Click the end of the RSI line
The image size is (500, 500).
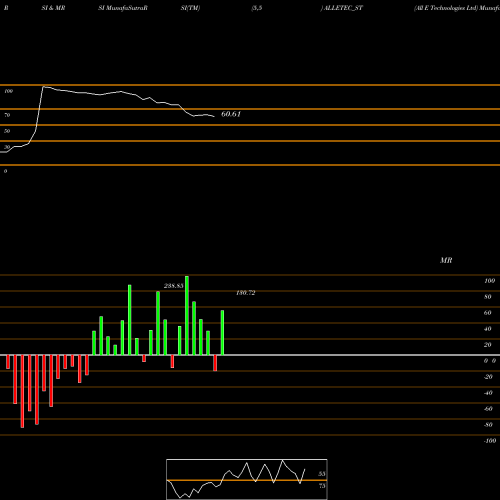coord(214,116)
